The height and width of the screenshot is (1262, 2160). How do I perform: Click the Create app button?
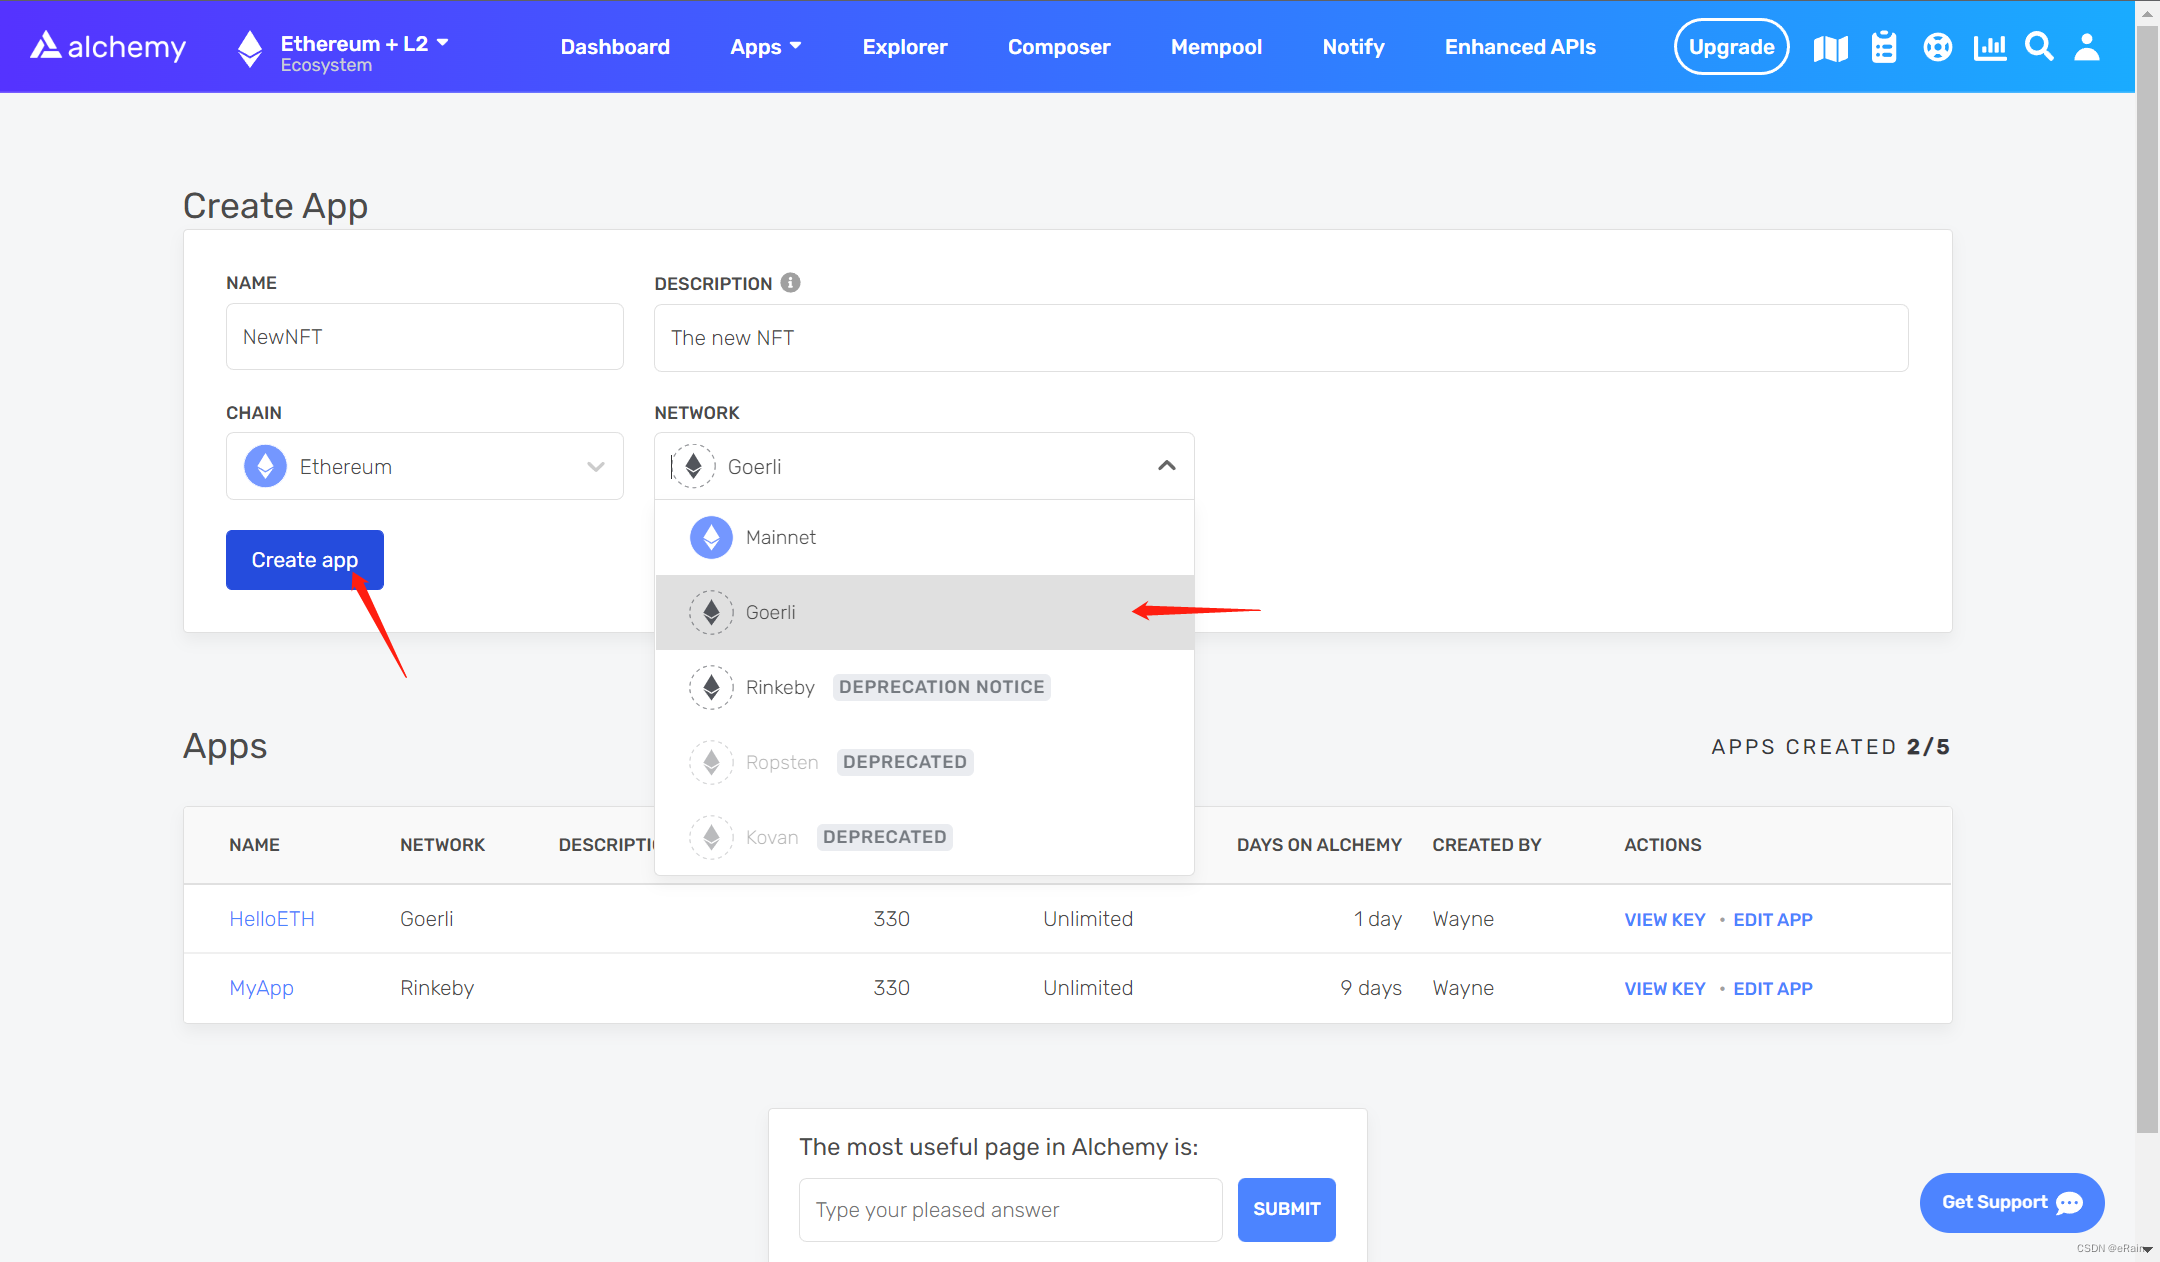pyautogui.click(x=303, y=559)
